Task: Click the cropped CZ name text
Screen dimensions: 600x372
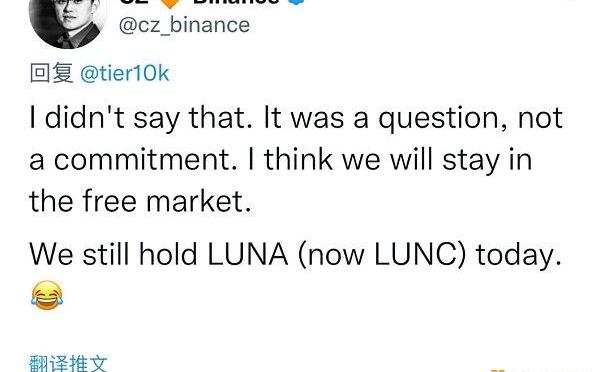Action: pos(134,2)
